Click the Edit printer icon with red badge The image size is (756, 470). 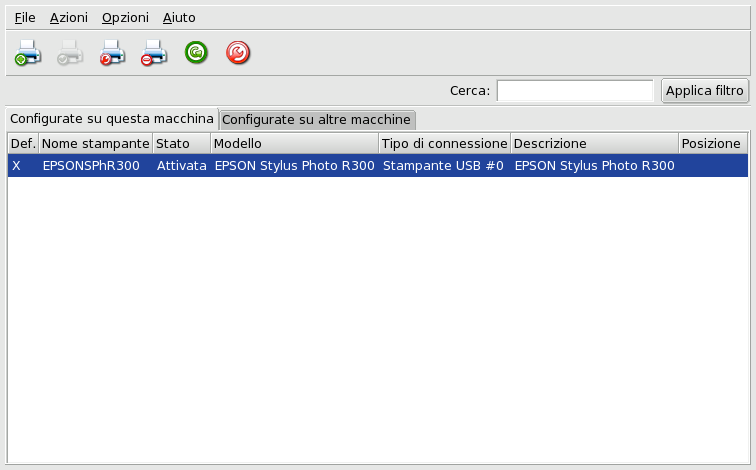[x=112, y=53]
